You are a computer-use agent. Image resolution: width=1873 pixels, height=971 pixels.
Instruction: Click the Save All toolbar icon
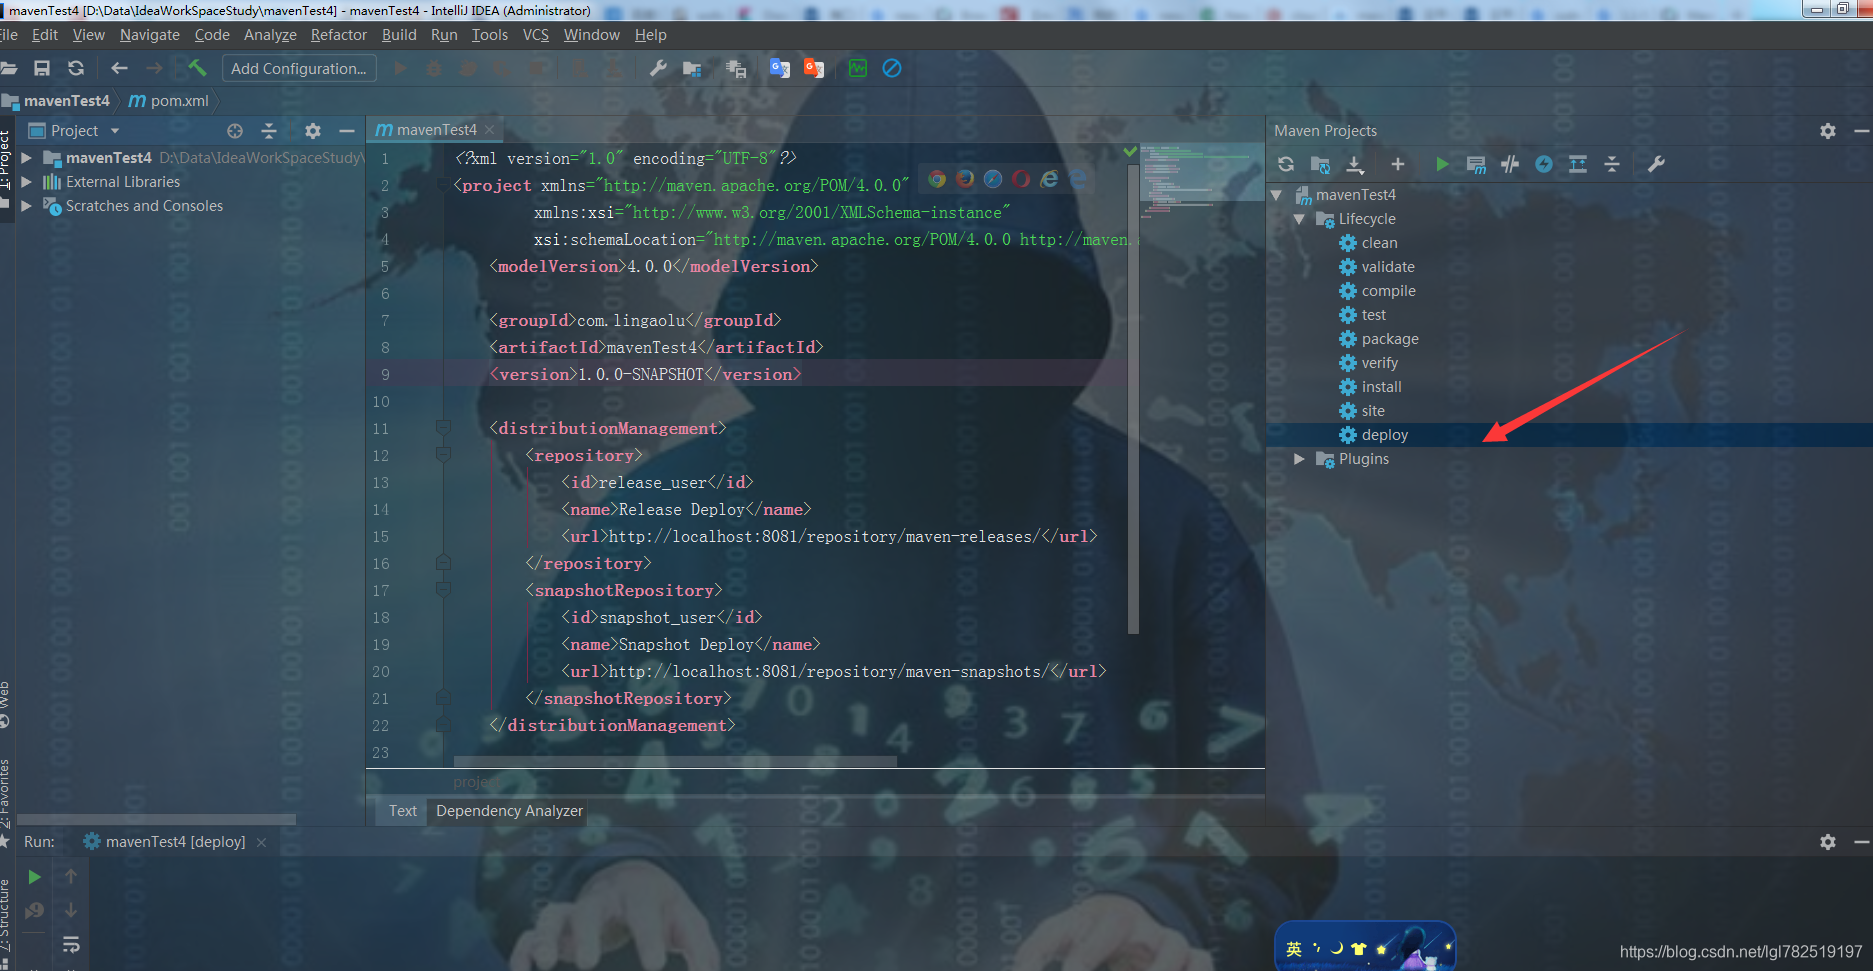42,68
